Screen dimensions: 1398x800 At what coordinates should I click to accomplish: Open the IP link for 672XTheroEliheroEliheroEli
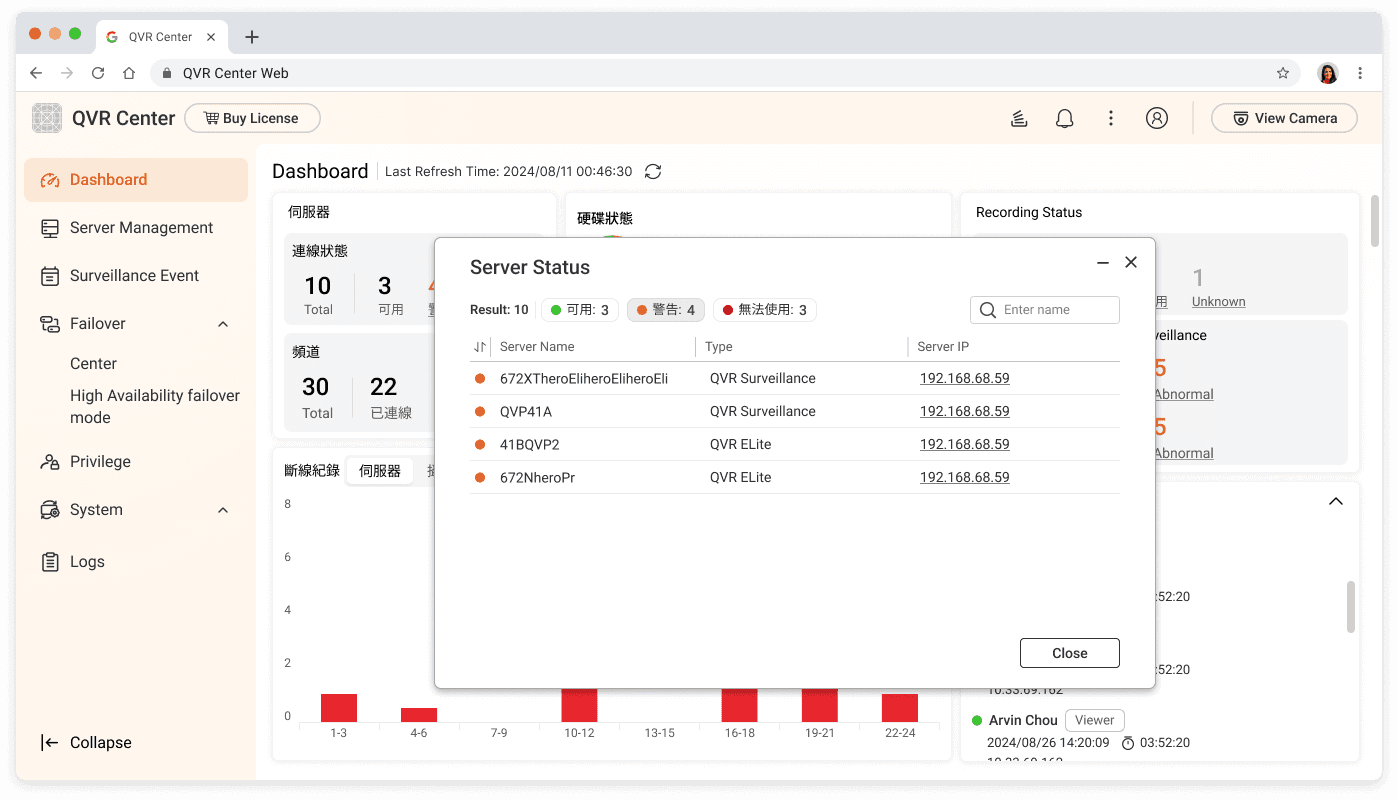point(965,379)
